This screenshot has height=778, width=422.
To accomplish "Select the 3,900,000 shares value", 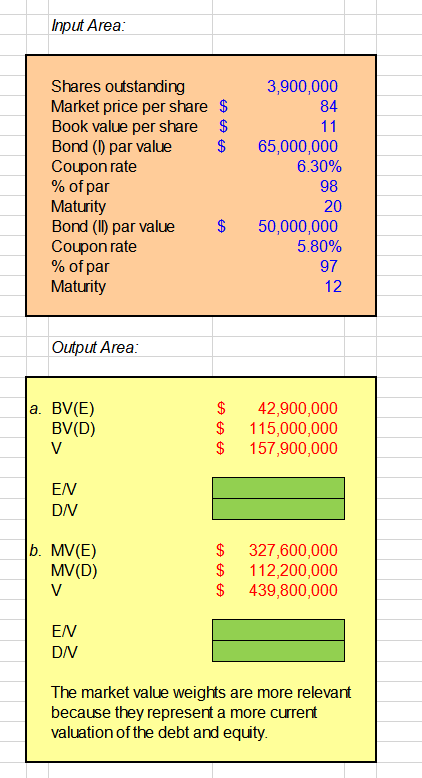I will point(302,86).
